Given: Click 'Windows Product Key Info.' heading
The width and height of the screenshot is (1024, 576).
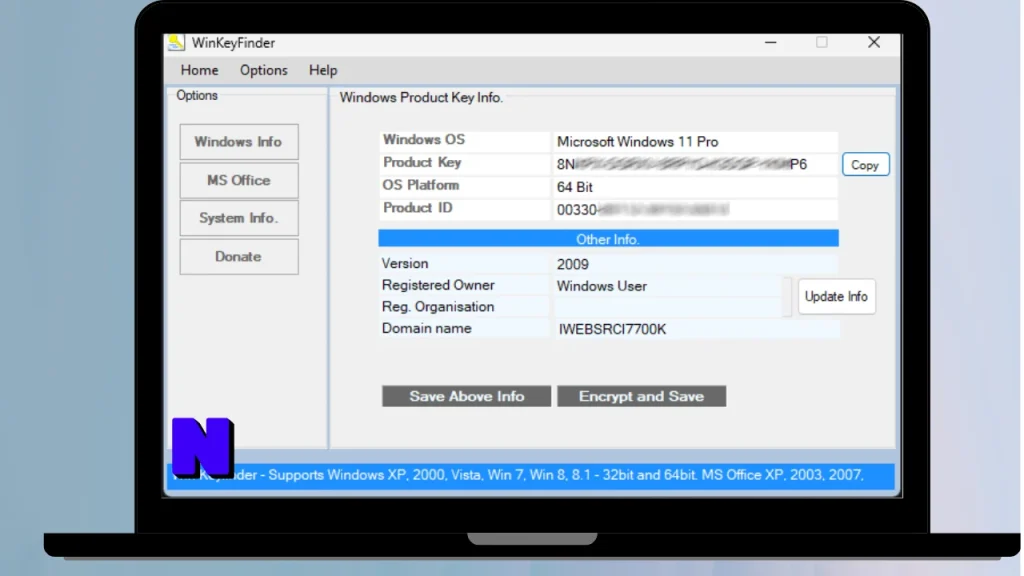Looking at the screenshot, I should (x=421, y=97).
